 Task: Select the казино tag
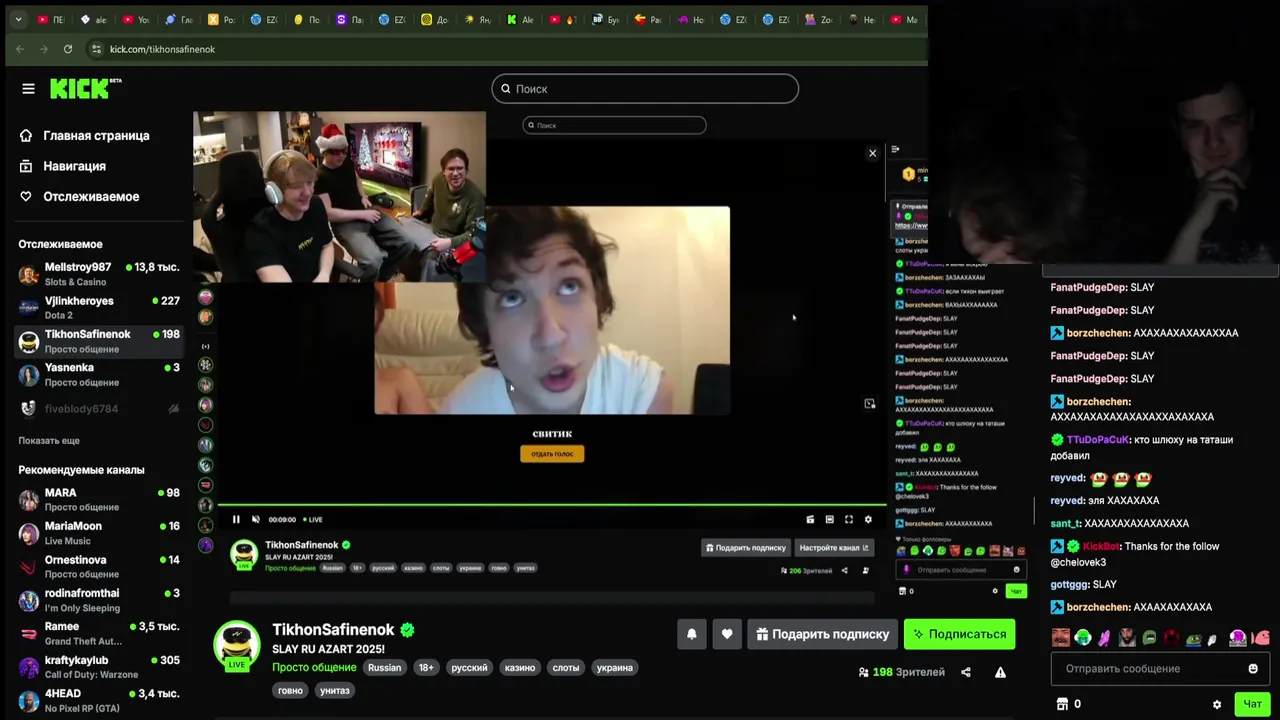click(520, 667)
